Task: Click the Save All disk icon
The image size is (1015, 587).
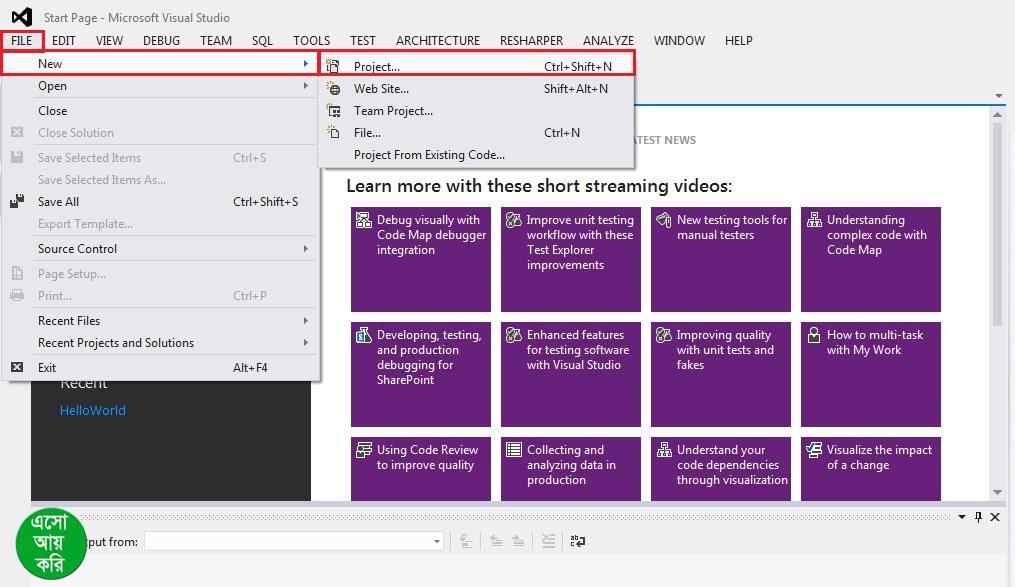Action: tap(17, 202)
